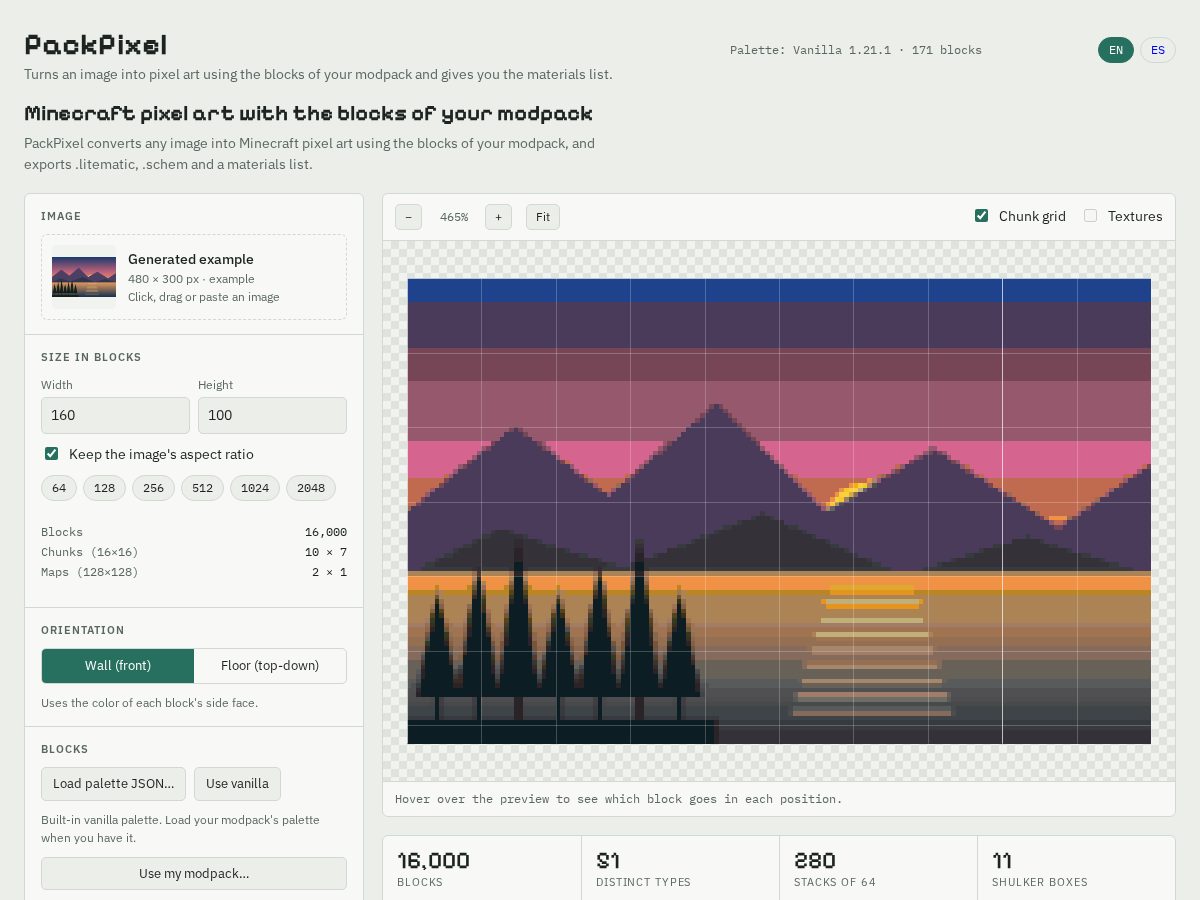Choose the 128 size preset
The height and width of the screenshot is (900, 1200).
[104, 488]
